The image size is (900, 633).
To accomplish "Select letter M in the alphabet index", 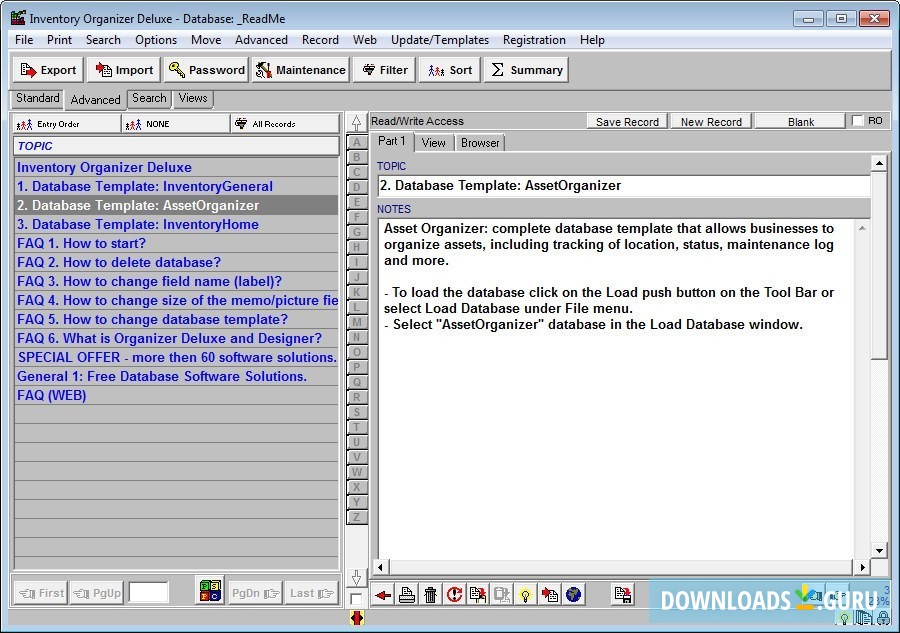I will [x=357, y=322].
